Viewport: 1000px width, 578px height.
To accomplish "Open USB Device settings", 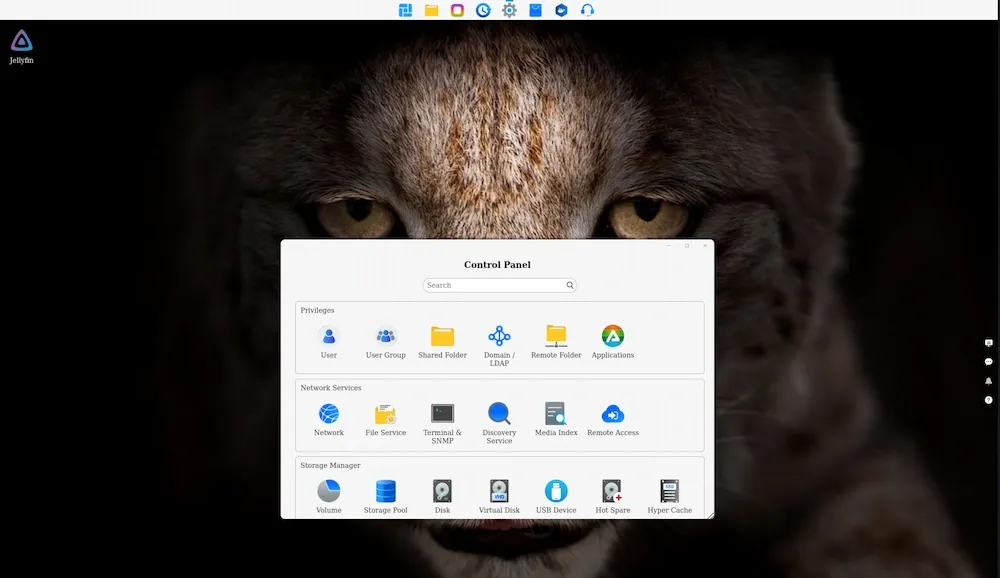I will (x=556, y=493).
